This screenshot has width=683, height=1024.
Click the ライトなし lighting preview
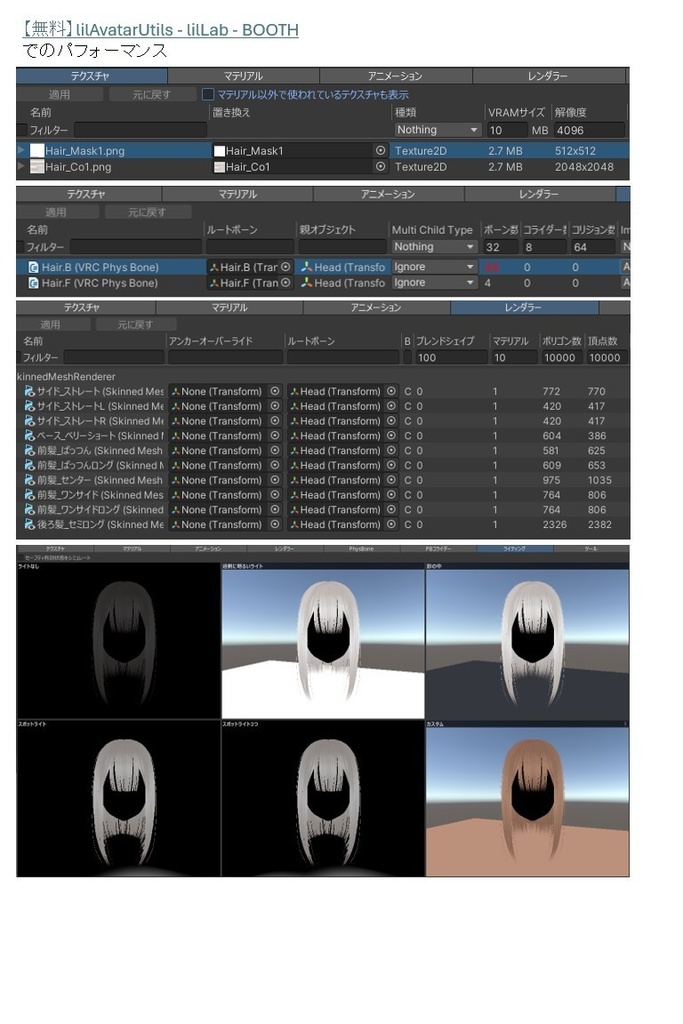118,641
